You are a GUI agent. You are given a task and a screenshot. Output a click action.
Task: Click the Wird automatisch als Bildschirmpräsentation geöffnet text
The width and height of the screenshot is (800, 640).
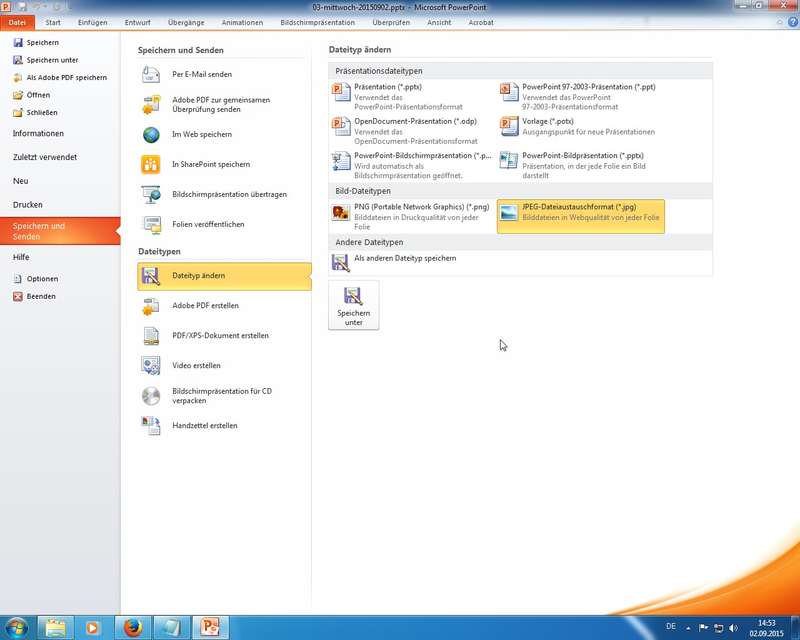point(408,171)
